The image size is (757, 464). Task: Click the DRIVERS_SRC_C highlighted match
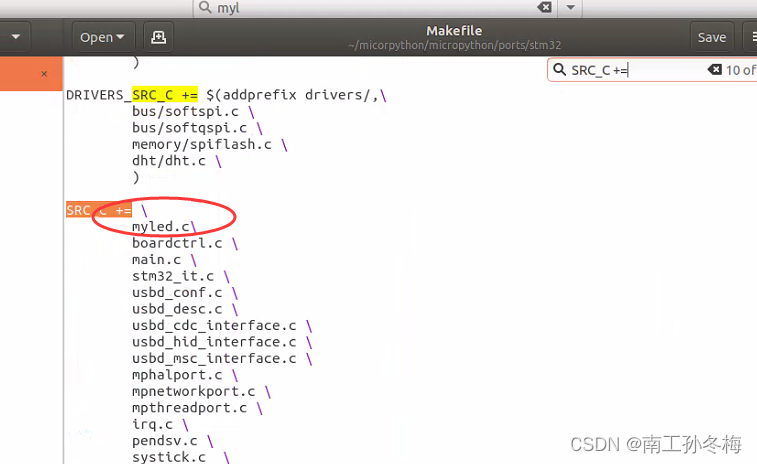165,95
